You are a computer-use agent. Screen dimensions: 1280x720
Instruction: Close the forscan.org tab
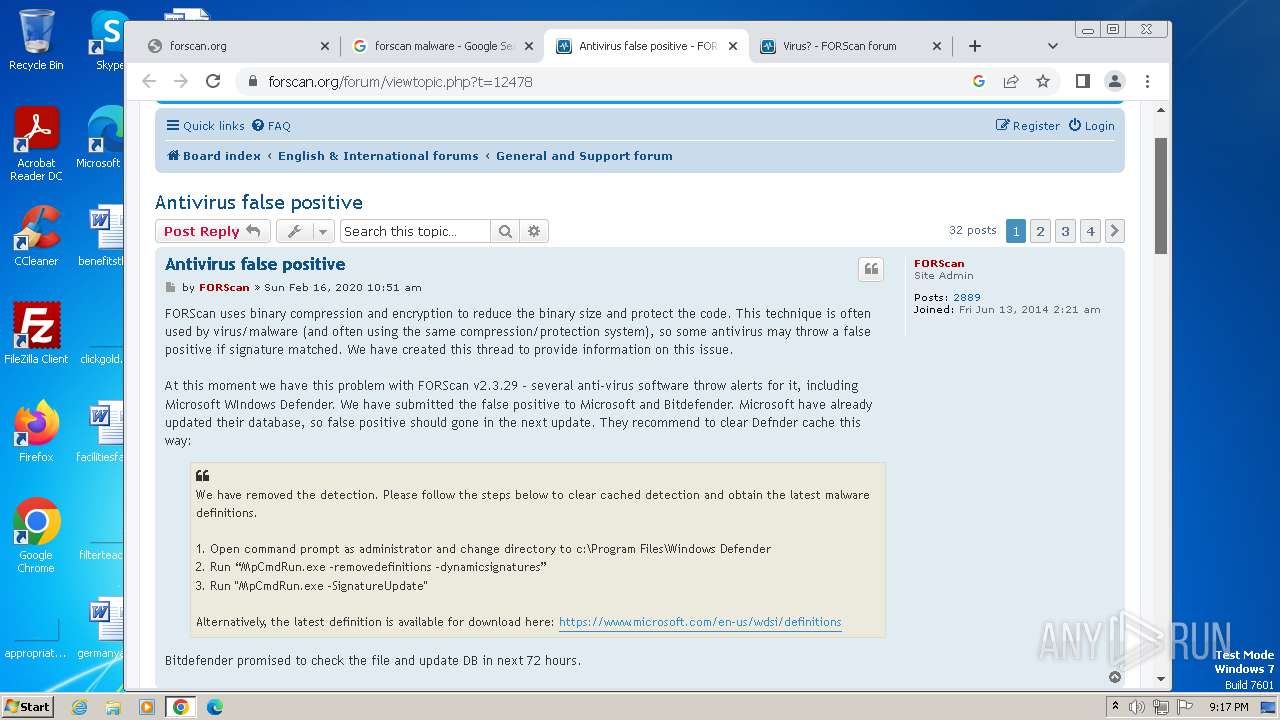[325, 46]
